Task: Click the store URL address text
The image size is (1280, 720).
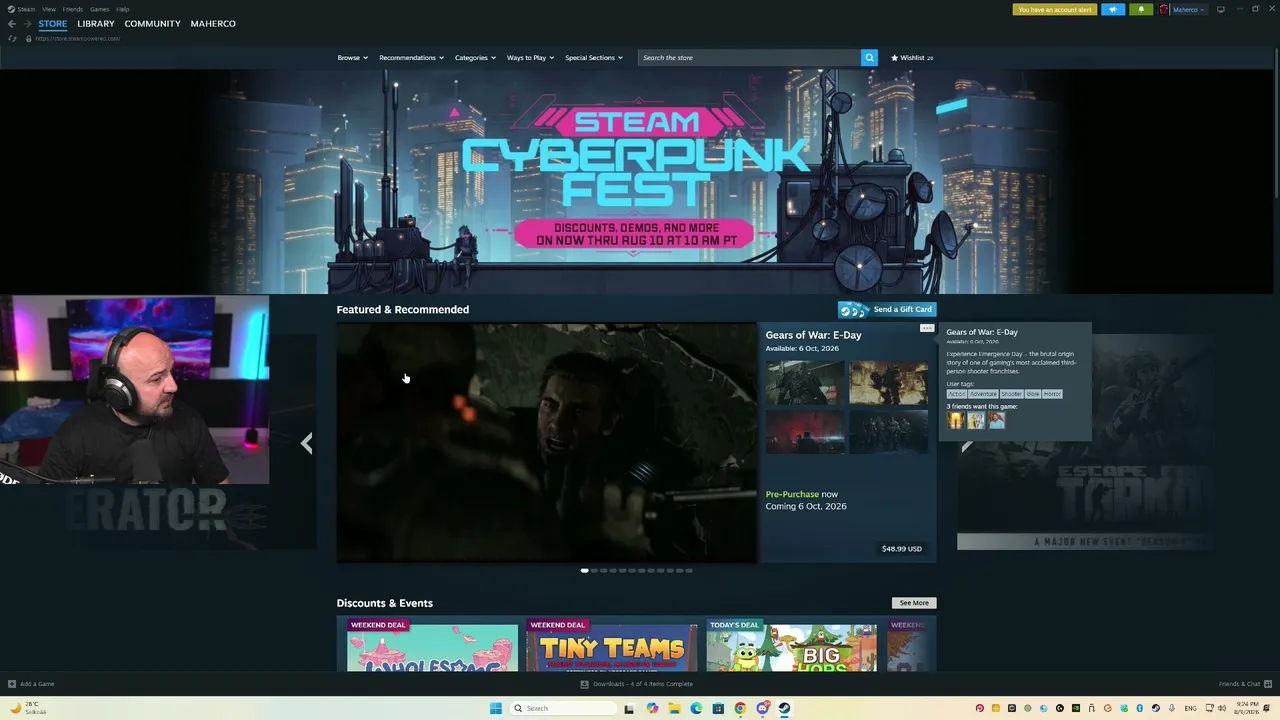Action: 78,38
